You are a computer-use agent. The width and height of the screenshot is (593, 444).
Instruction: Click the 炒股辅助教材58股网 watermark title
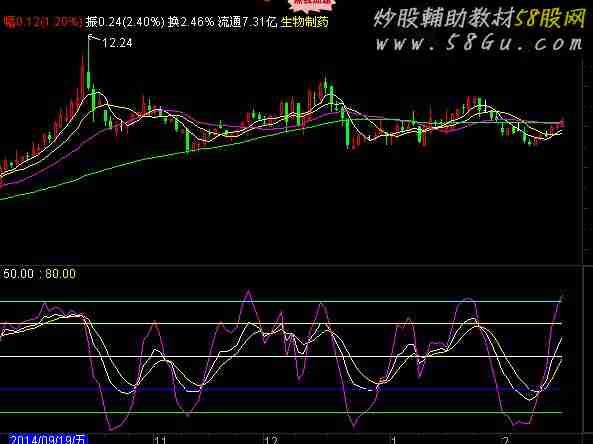(x=479, y=18)
